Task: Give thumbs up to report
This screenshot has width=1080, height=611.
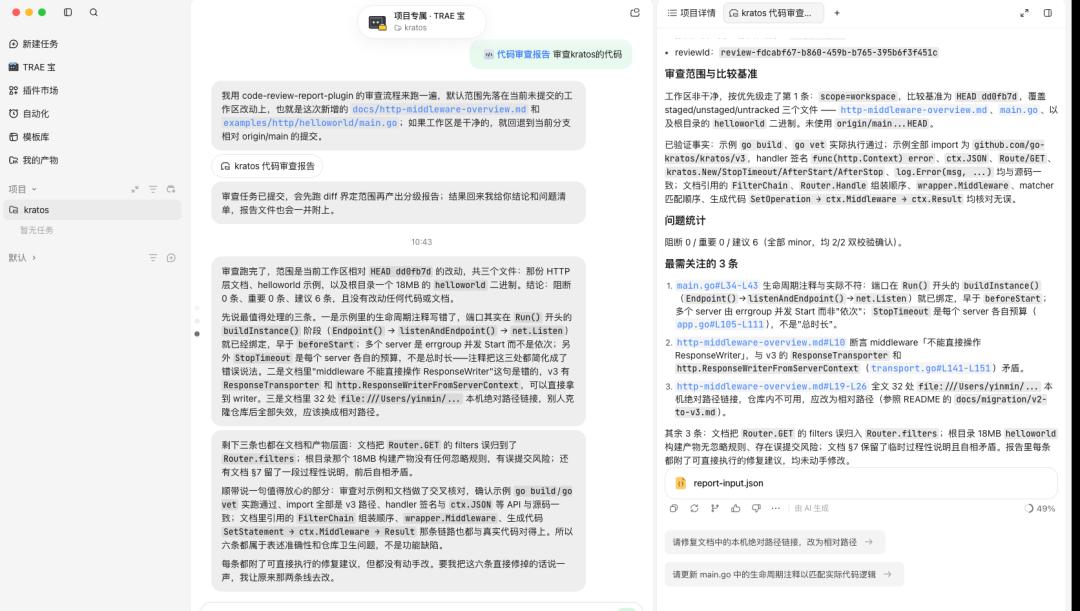Action: click(x=736, y=508)
